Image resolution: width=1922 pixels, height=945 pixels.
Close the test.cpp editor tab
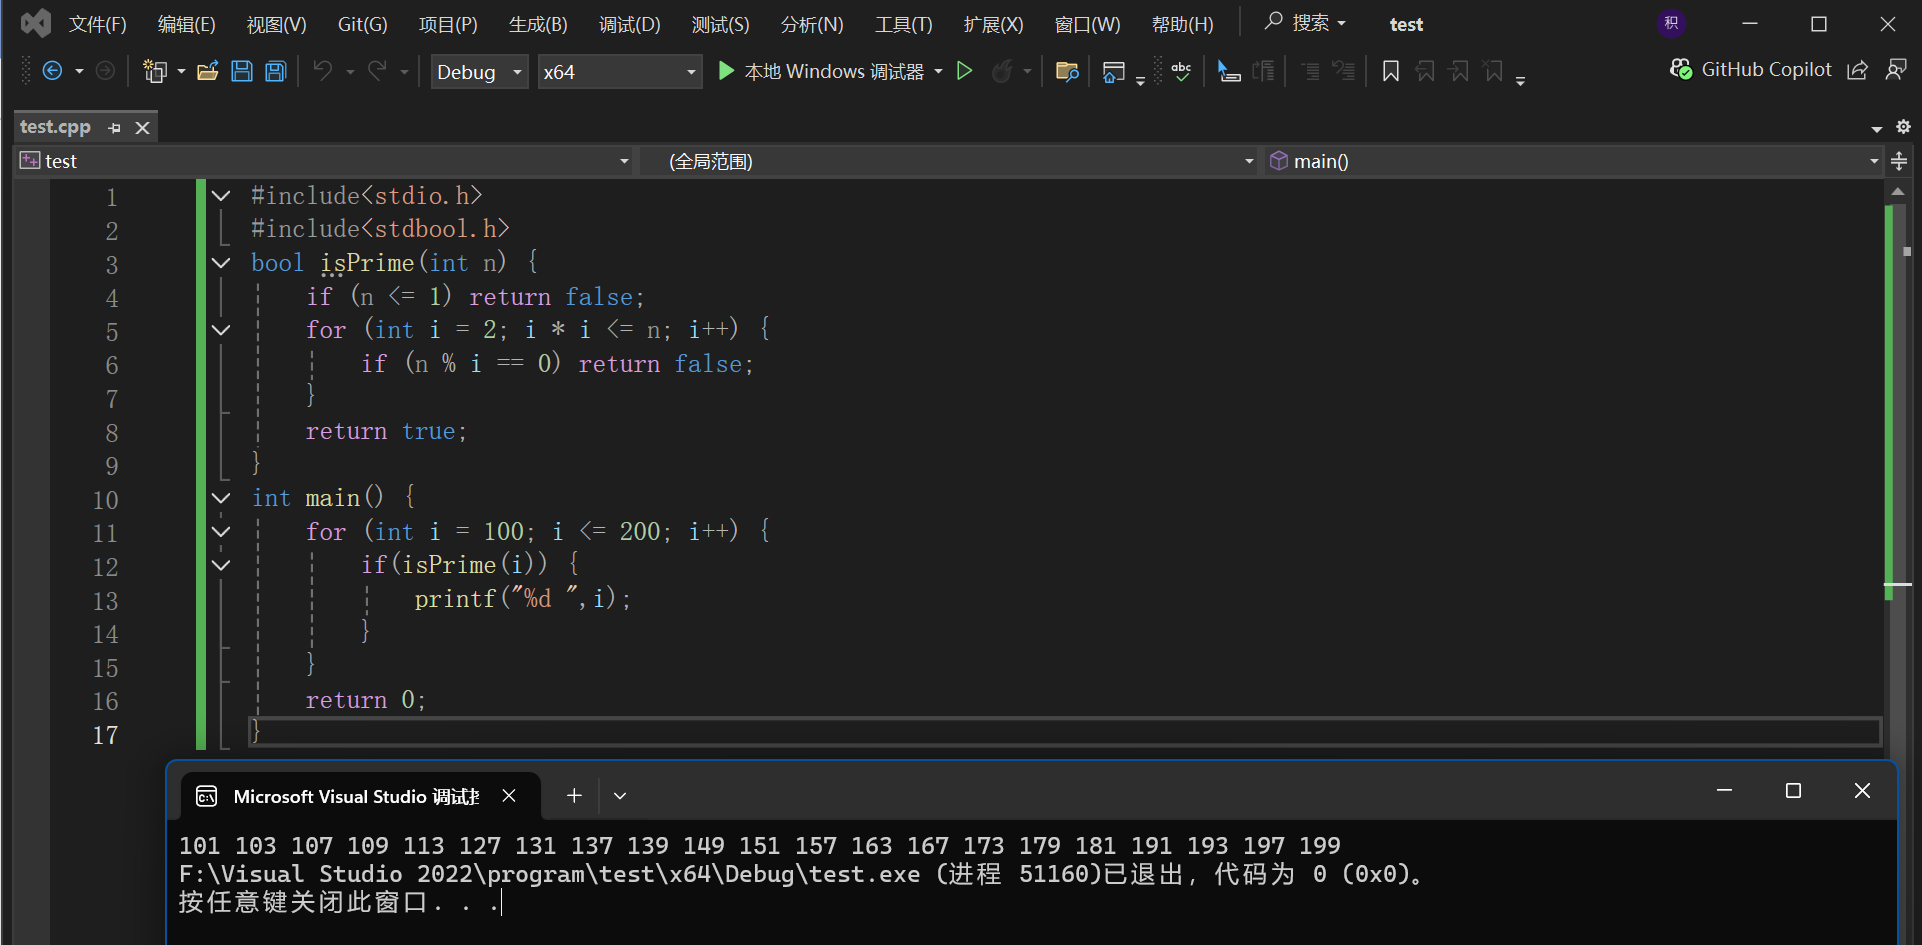[142, 128]
